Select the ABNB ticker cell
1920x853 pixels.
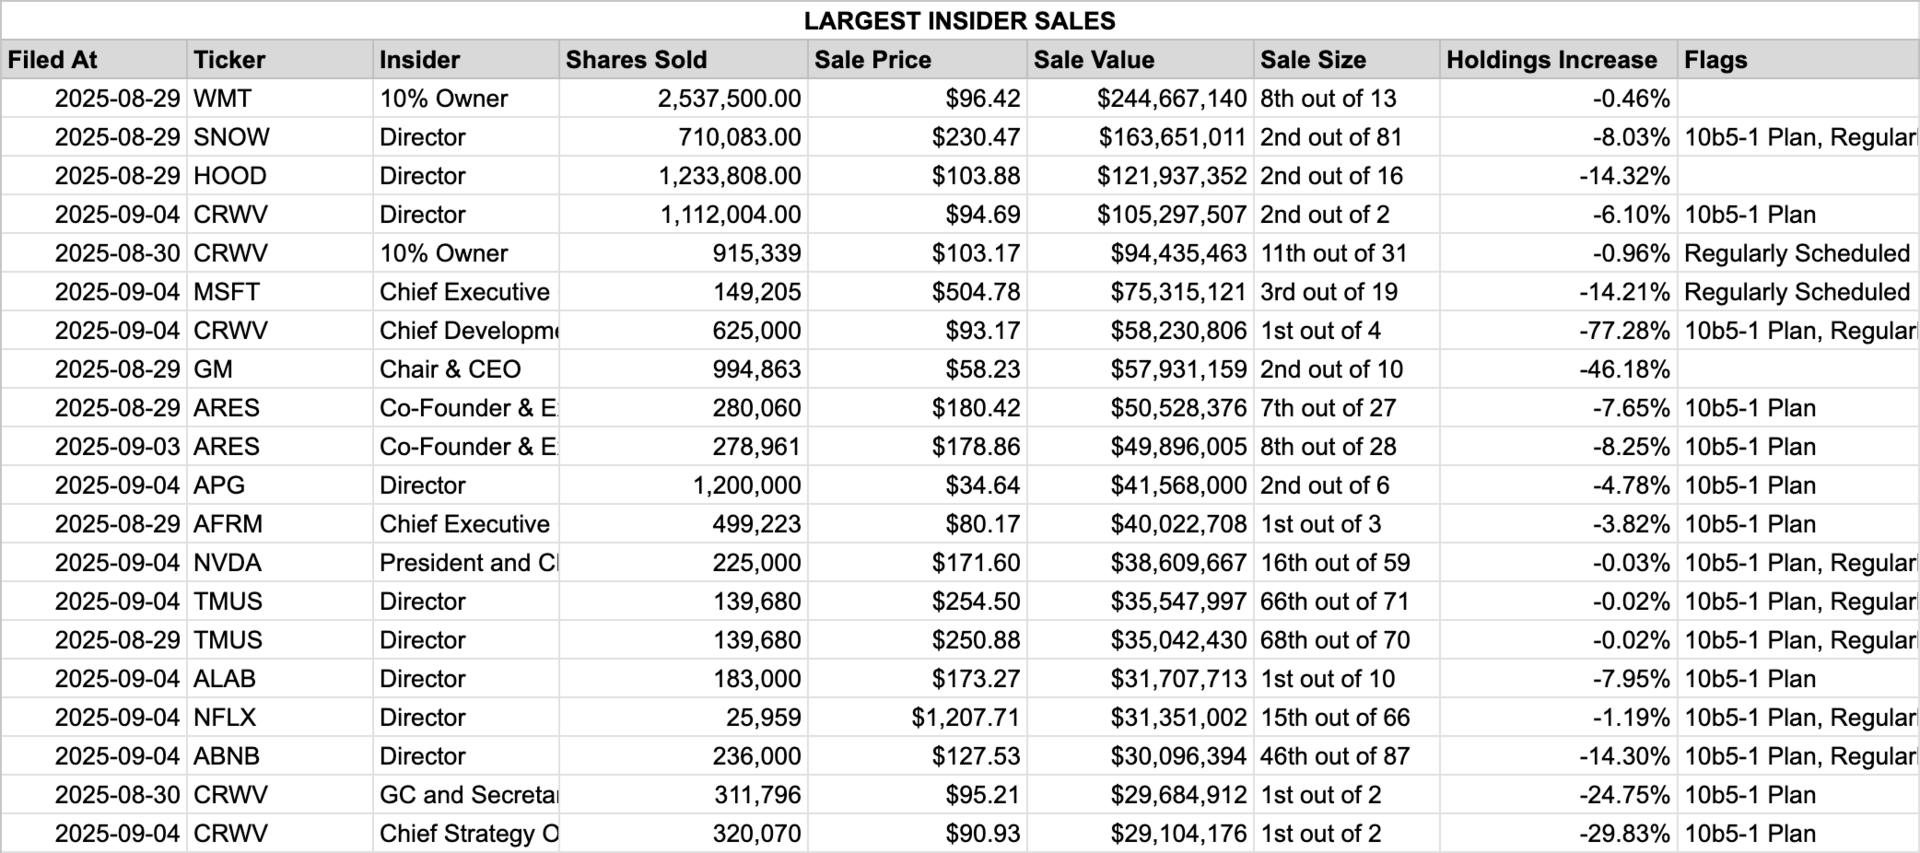pos(280,757)
